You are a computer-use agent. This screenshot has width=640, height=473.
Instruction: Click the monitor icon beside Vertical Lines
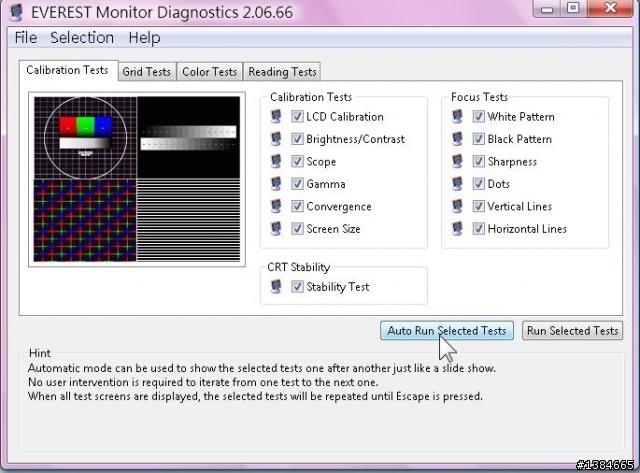(458, 206)
